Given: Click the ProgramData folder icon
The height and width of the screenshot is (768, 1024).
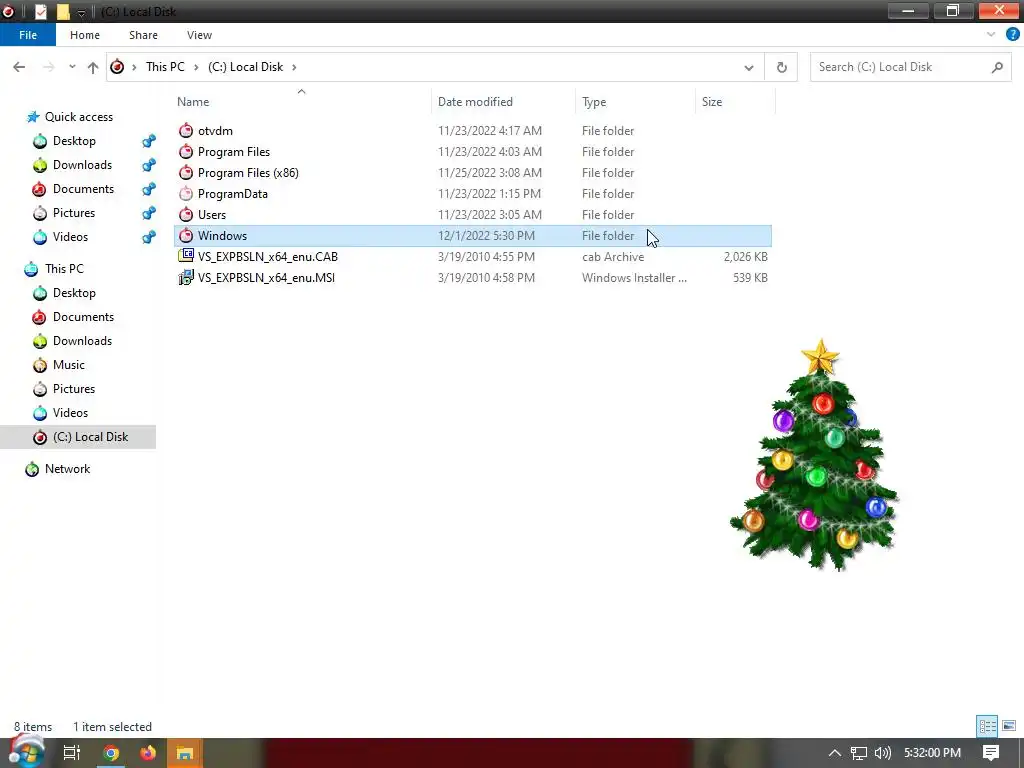Looking at the screenshot, I should coord(186,193).
